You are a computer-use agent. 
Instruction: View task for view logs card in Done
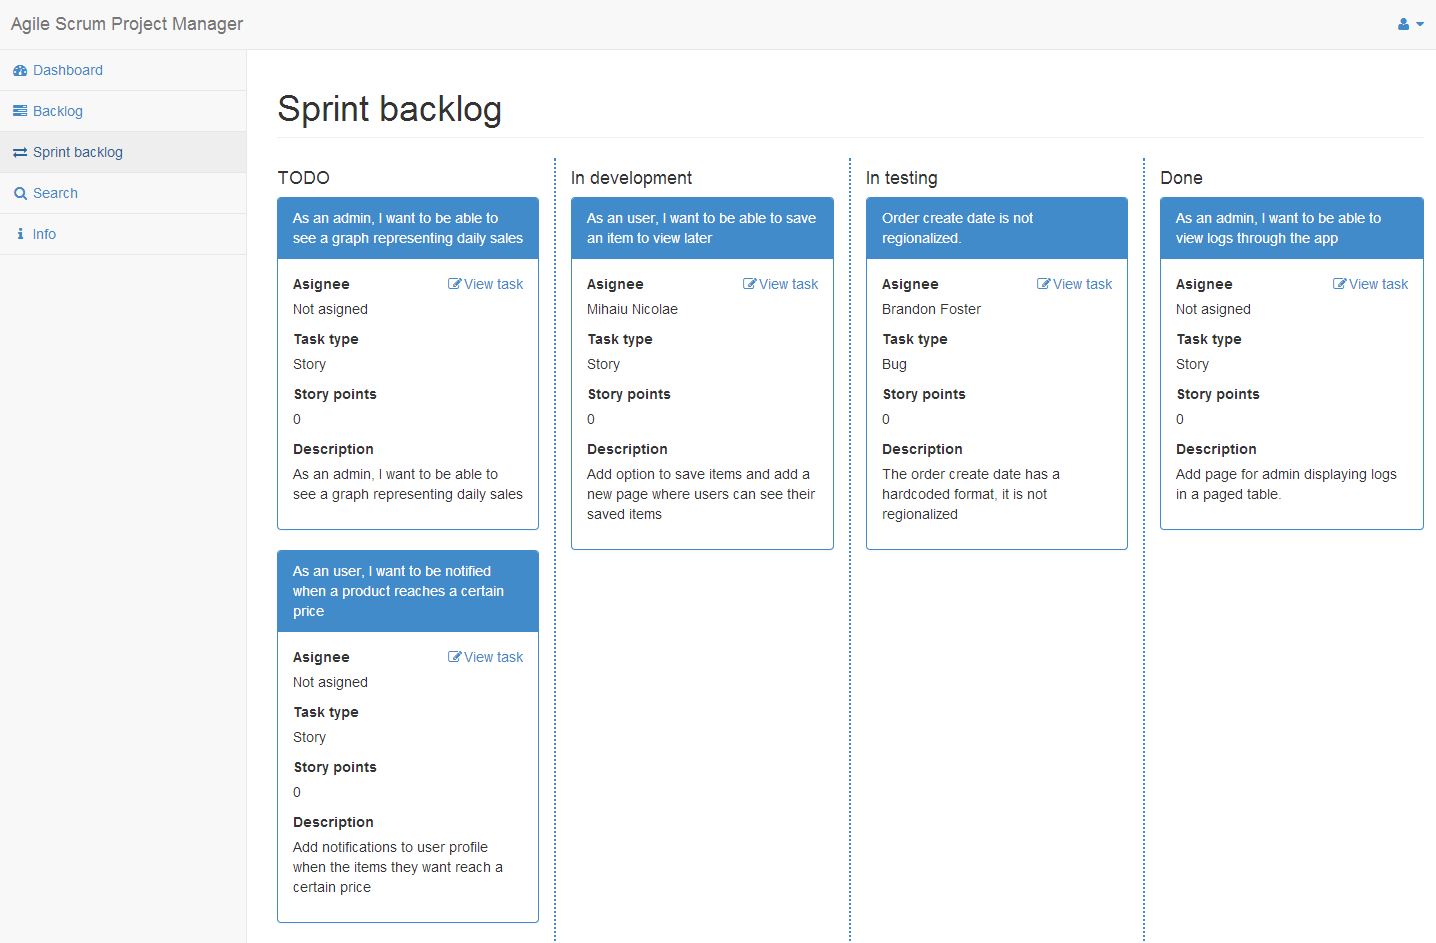point(1371,284)
